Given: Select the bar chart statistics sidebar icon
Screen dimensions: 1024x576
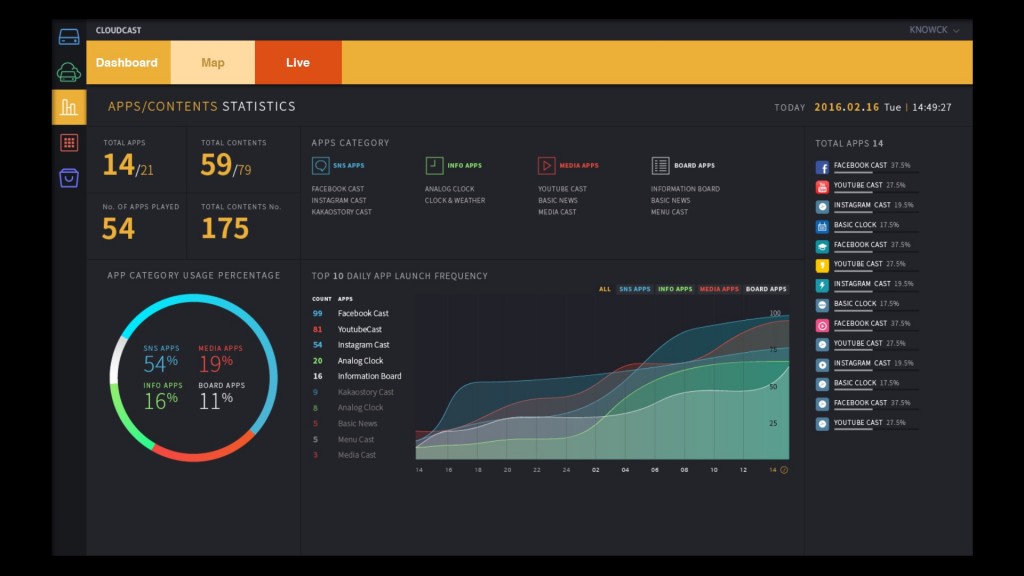Looking at the screenshot, I should click(69, 107).
